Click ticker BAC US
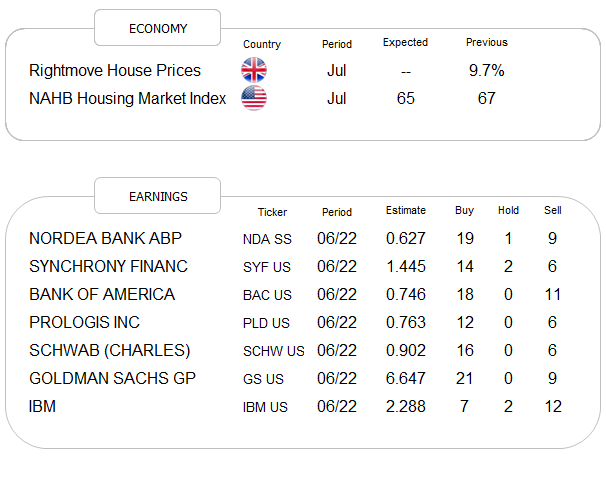 point(267,295)
